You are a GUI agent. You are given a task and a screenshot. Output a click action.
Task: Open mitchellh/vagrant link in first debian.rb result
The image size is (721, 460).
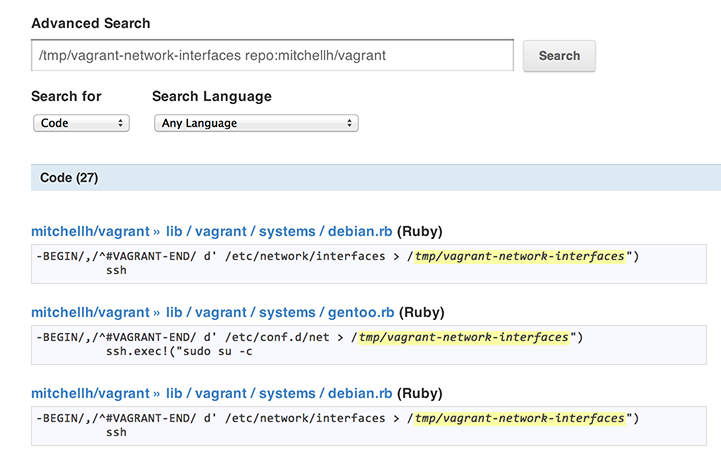pos(91,231)
